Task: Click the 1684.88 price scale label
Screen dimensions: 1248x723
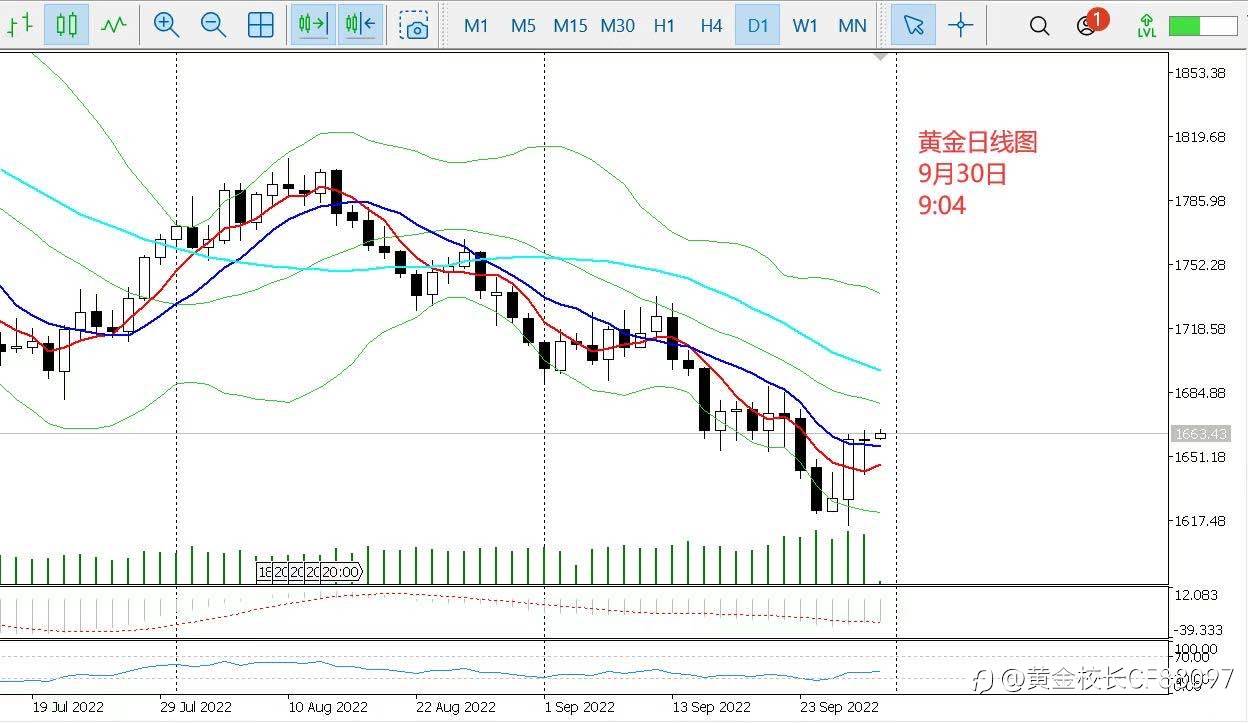Action: pos(1201,393)
